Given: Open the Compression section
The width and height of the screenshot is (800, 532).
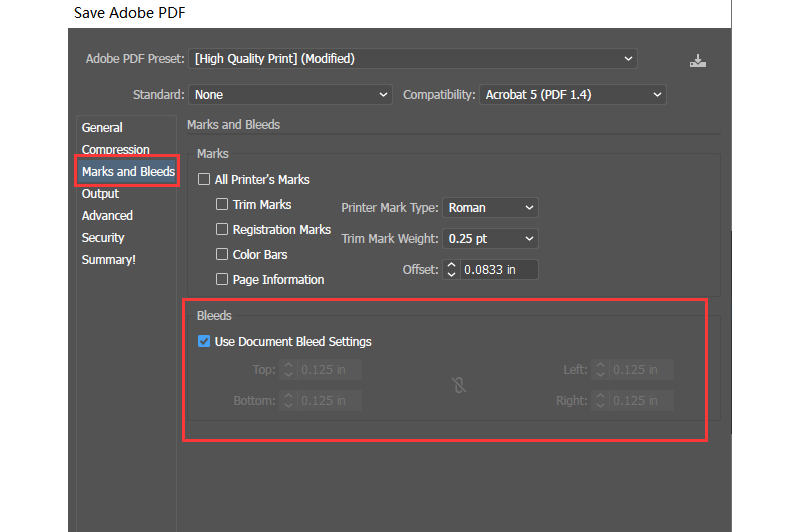Looking at the screenshot, I should point(116,149).
